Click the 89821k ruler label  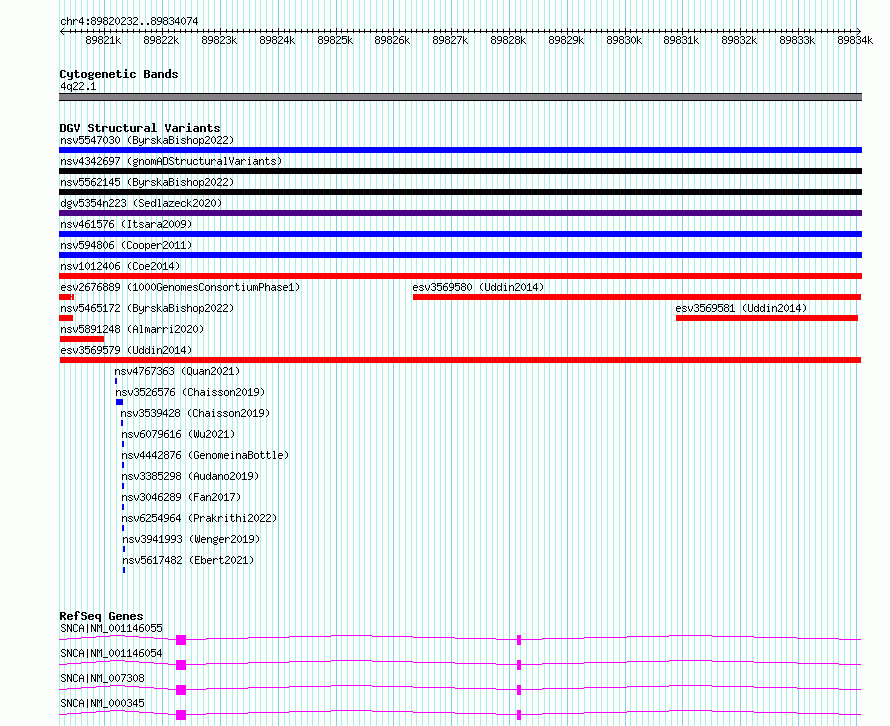click(103, 40)
